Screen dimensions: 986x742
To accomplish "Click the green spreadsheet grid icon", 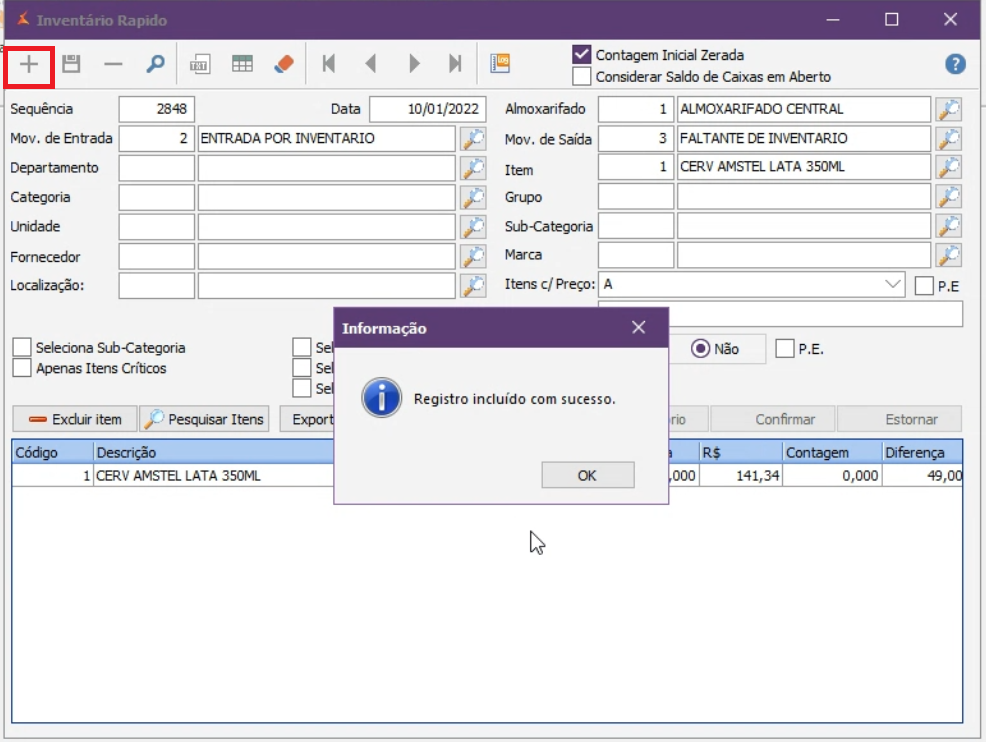I will click(242, 64).
